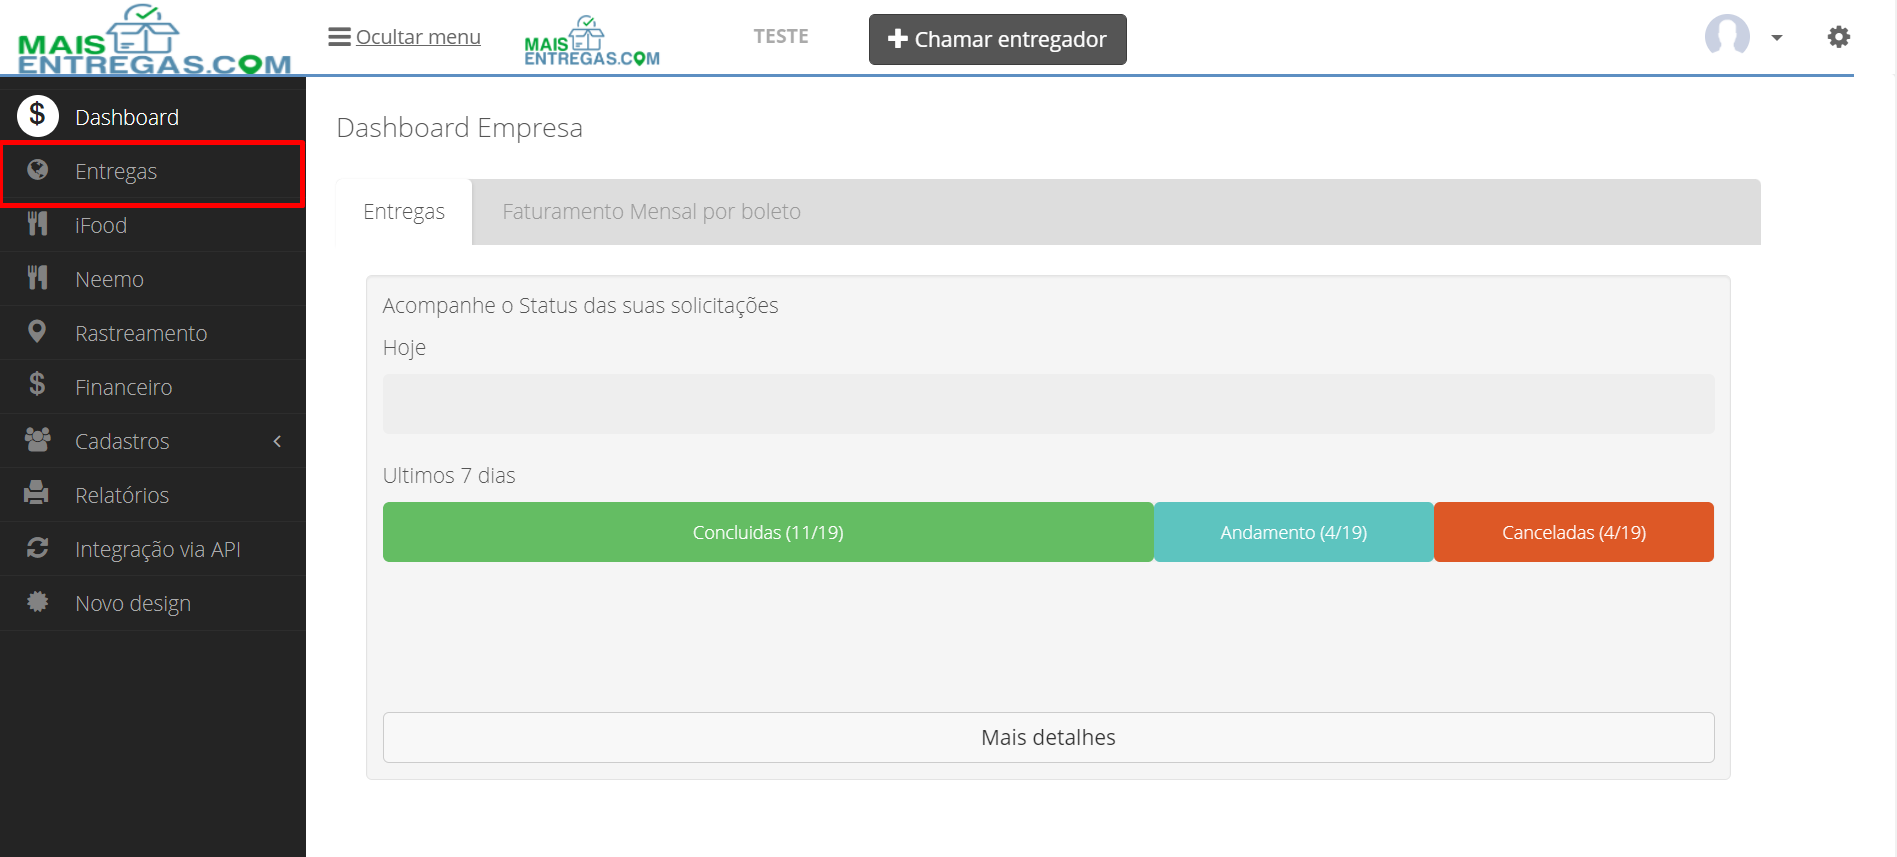
Task: Click the Ocultar menu link
Action: (x=418, y=37)
